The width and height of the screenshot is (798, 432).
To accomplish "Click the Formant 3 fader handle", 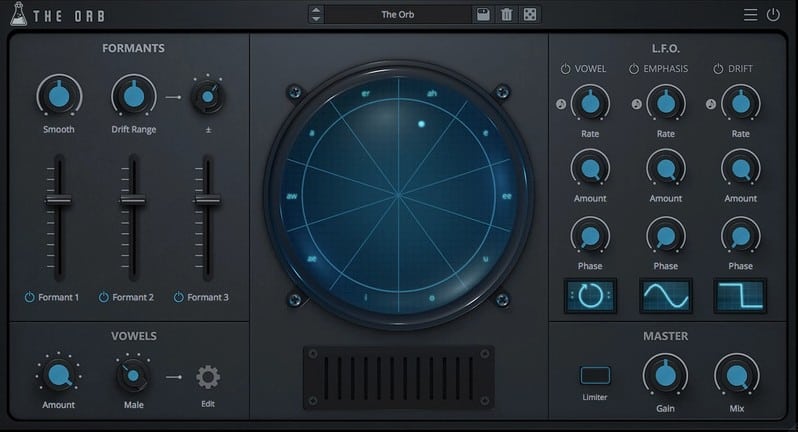I will 208,200.
